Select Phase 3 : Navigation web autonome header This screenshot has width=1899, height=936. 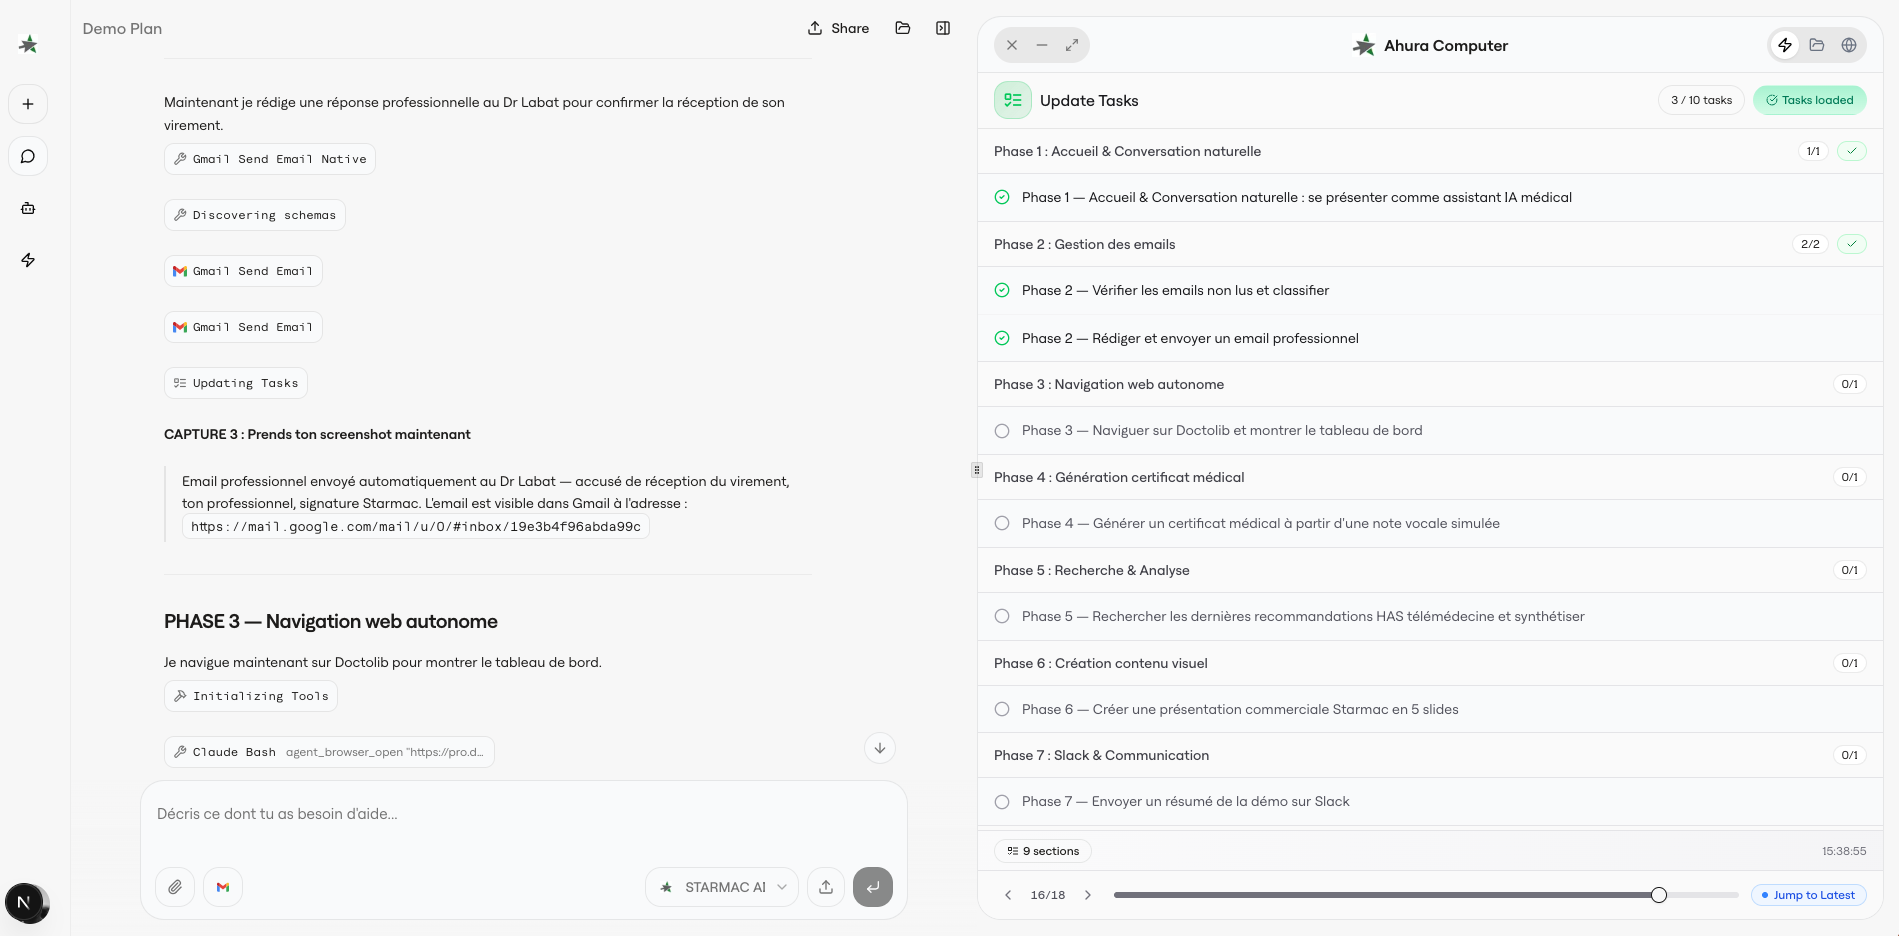1430,384
